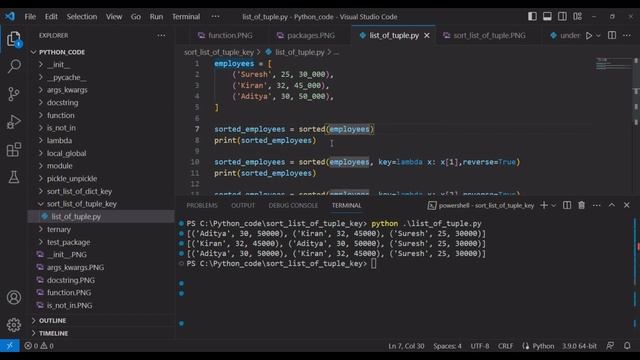
Task: Switch to the OUTPUT panel tab
Action: (243, 205)
